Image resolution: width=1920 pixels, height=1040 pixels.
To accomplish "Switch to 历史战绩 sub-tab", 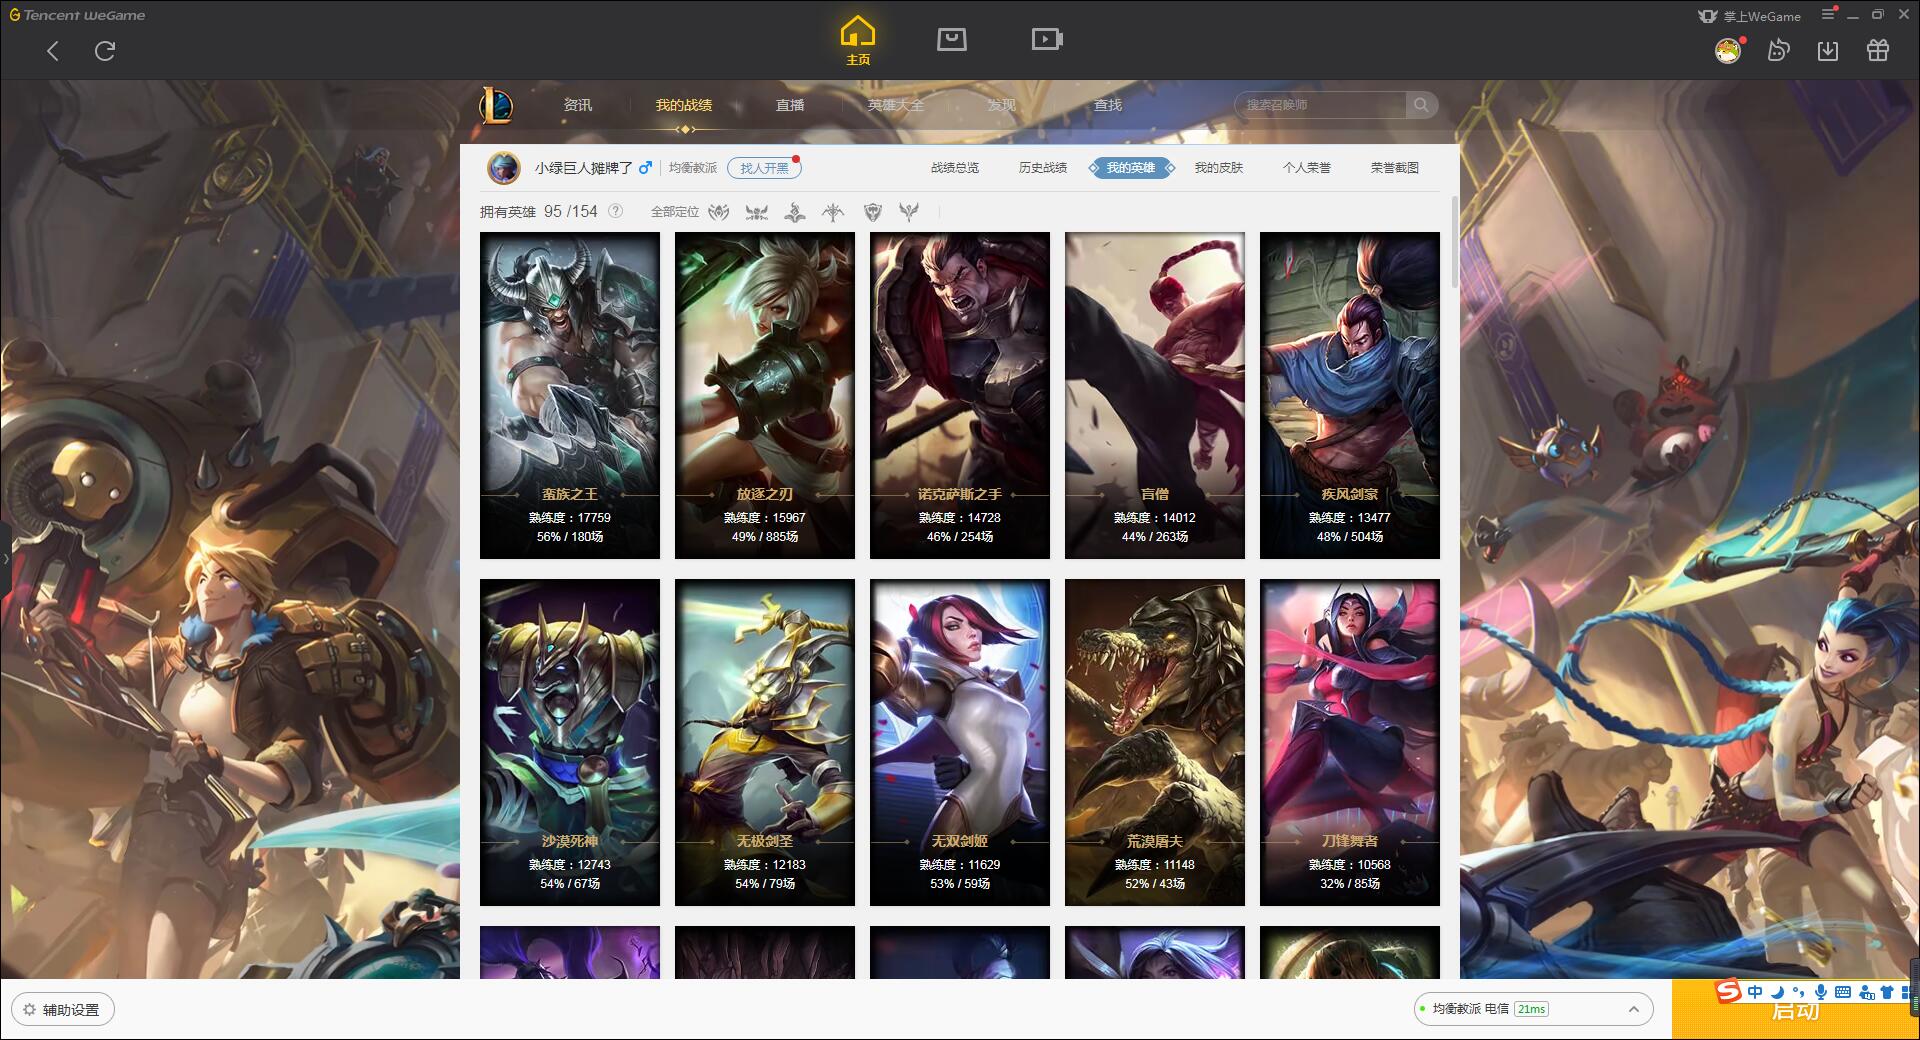I will [x=1043, y=168].
